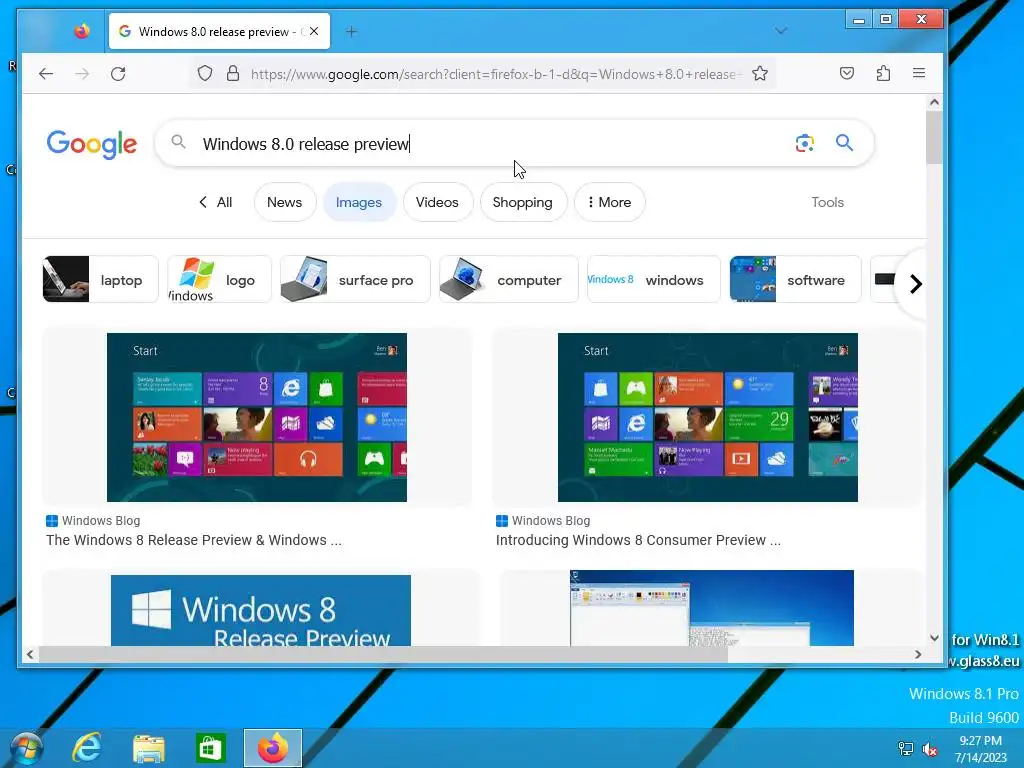Screen dimensions: 1024x768
Task: Click the horizontal scrollbar left arrow
Action: click(30, 654)
